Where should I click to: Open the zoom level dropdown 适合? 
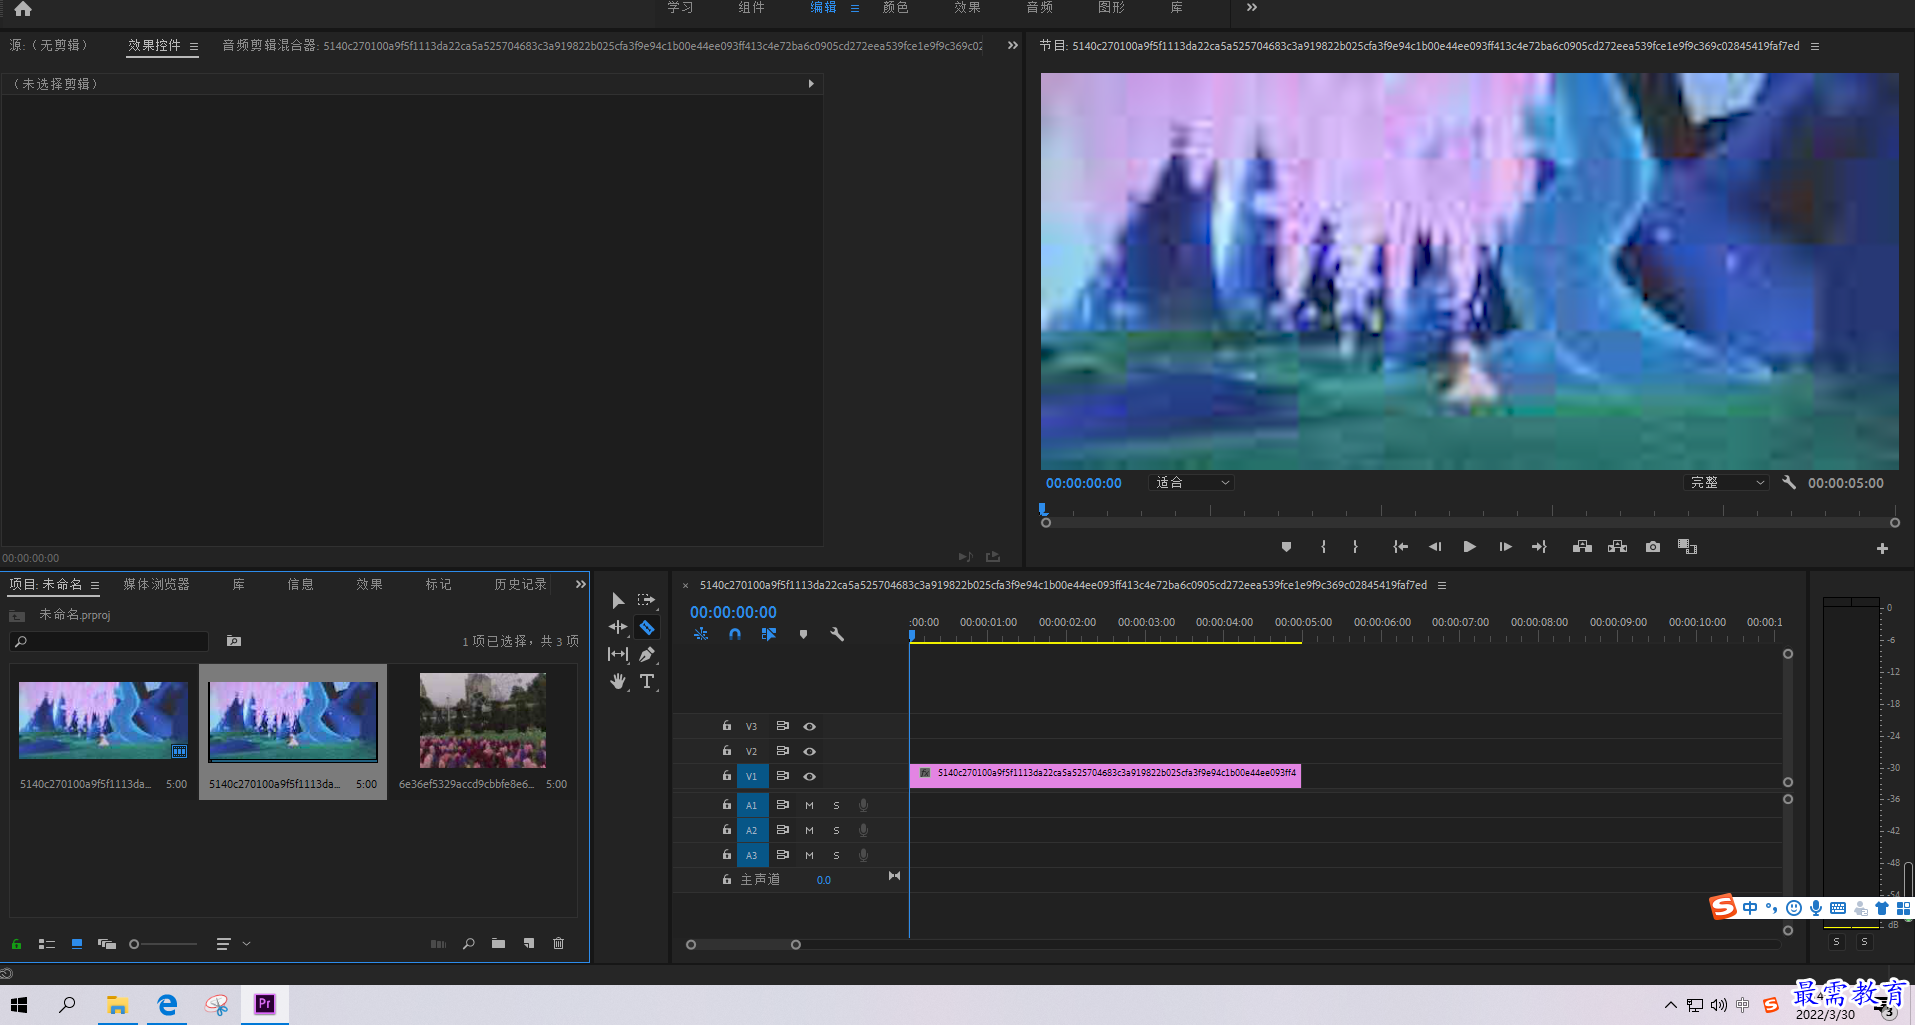(1191, 482)
